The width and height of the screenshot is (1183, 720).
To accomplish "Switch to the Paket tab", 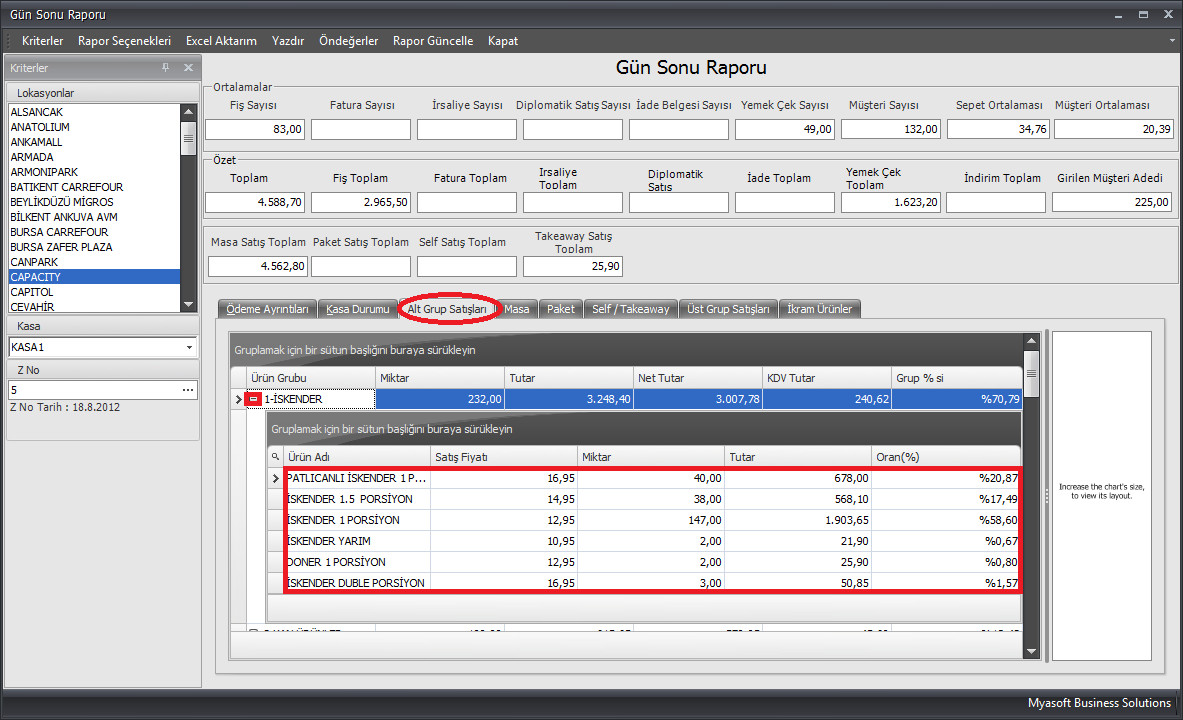I will (x=561, y=309).
